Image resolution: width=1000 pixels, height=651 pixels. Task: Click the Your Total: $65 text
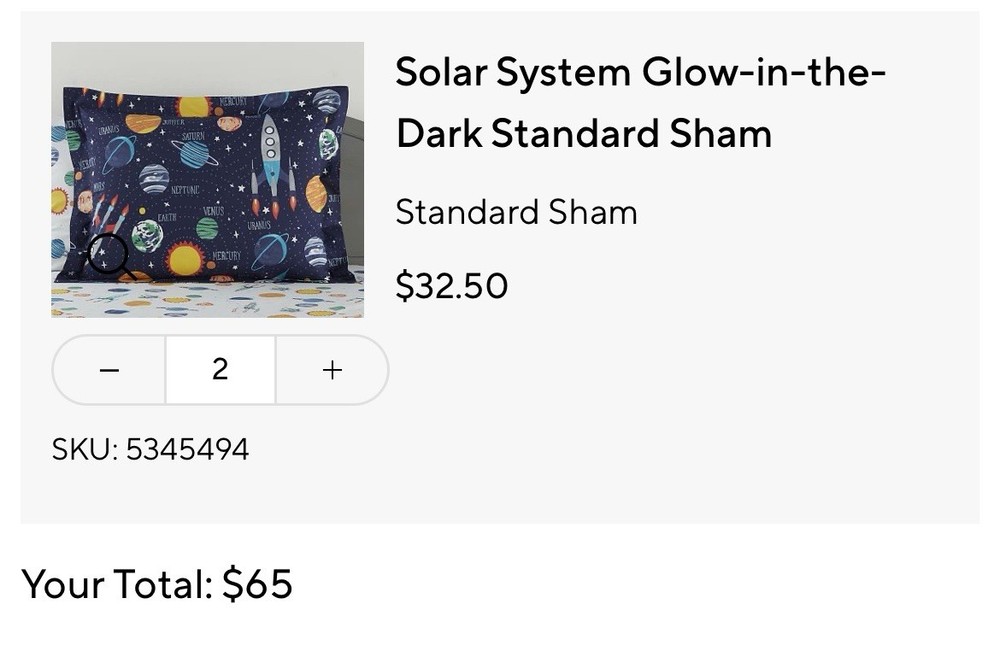pyautogui.click(x=157, y=584)
